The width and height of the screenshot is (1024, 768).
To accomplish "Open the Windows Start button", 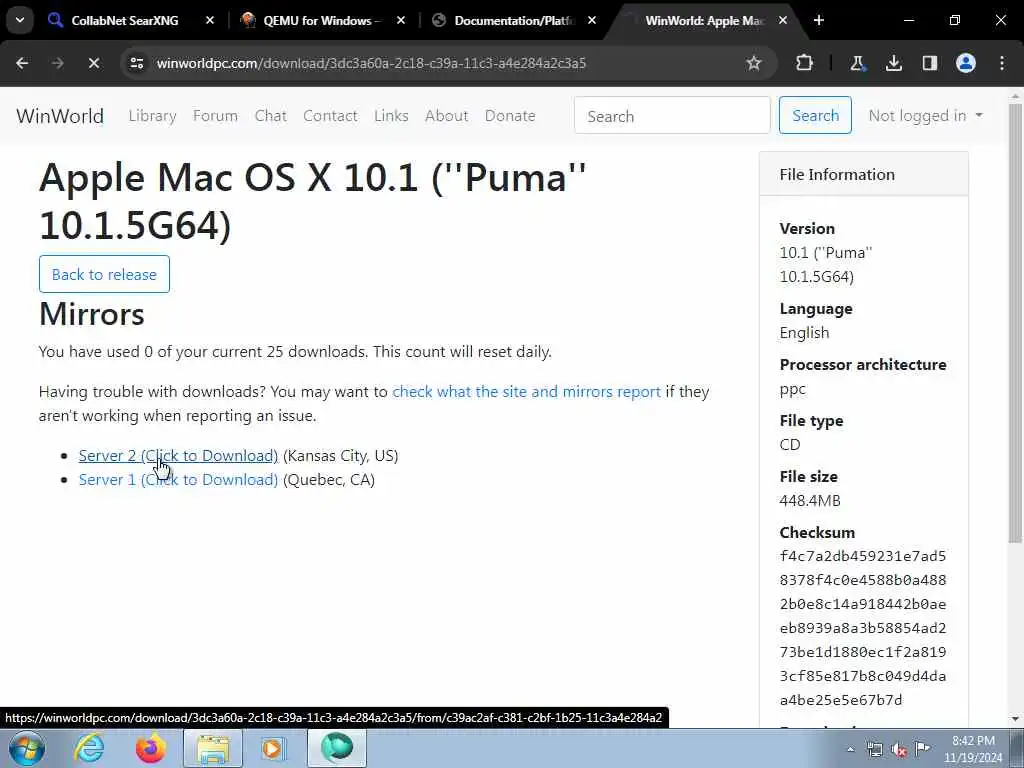I will pos(27,748).
